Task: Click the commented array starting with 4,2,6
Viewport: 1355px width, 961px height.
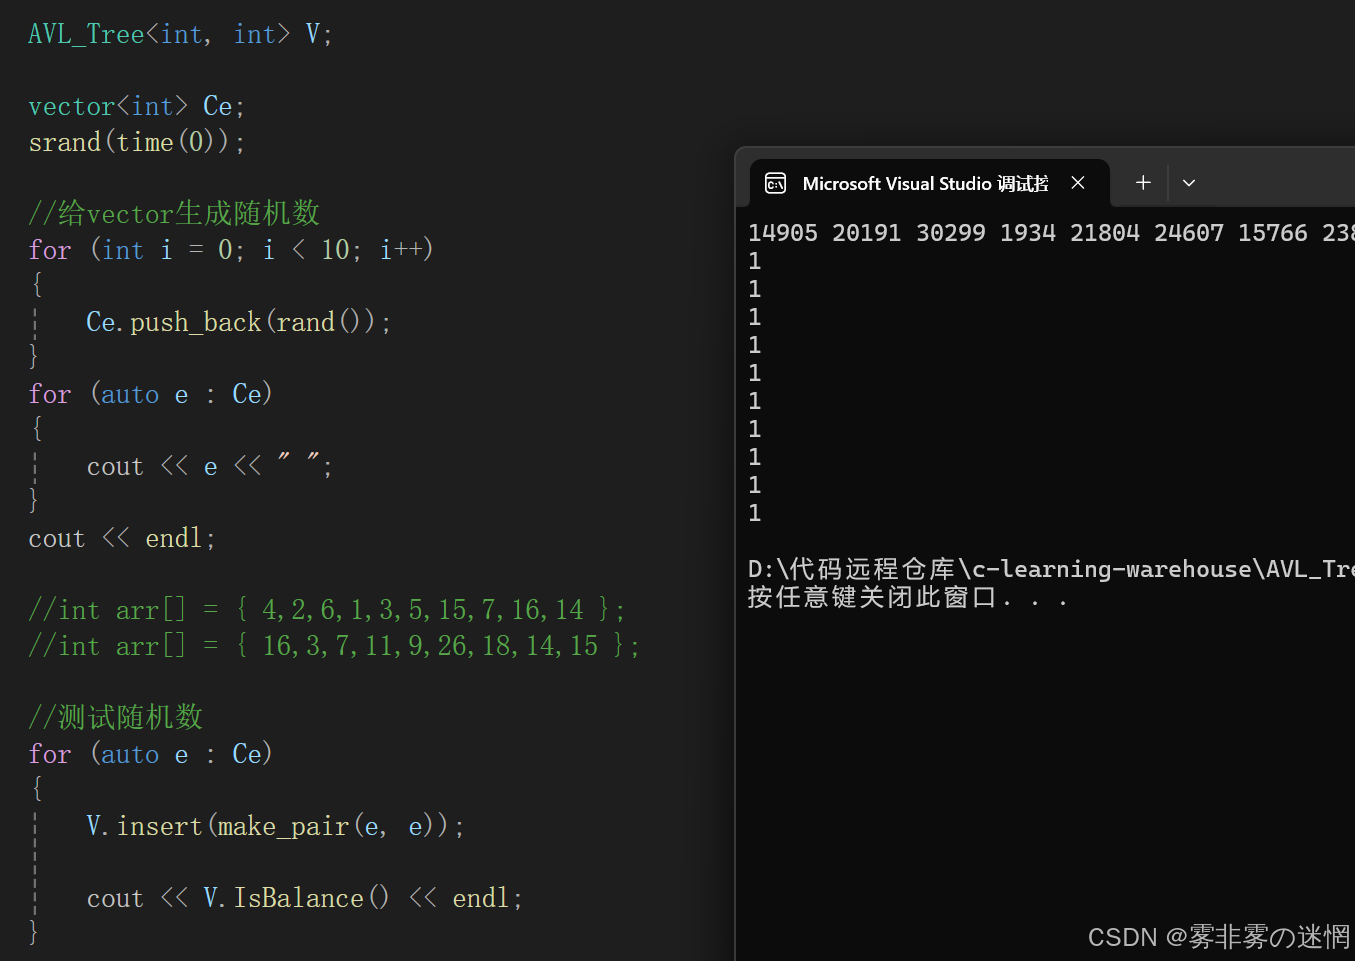Action: click(327, 609)
